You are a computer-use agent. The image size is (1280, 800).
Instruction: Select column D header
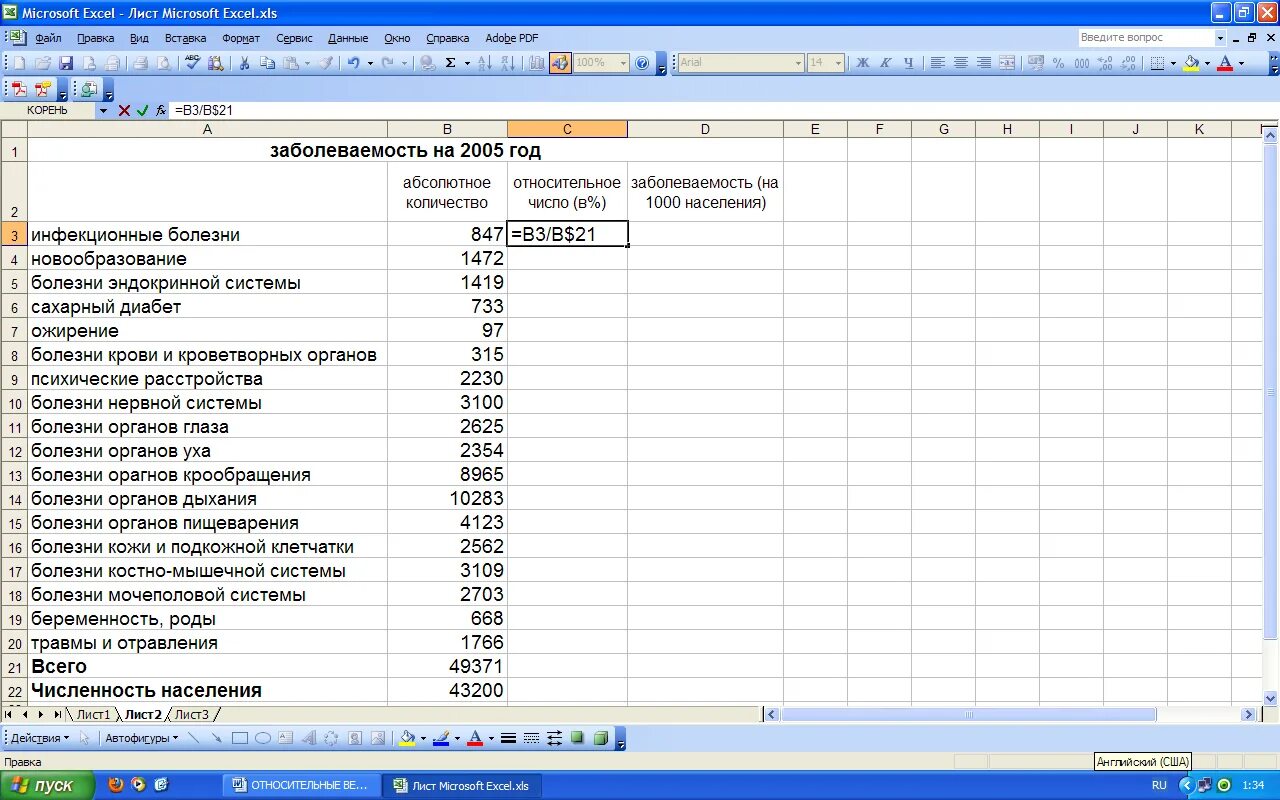(705, 129)
